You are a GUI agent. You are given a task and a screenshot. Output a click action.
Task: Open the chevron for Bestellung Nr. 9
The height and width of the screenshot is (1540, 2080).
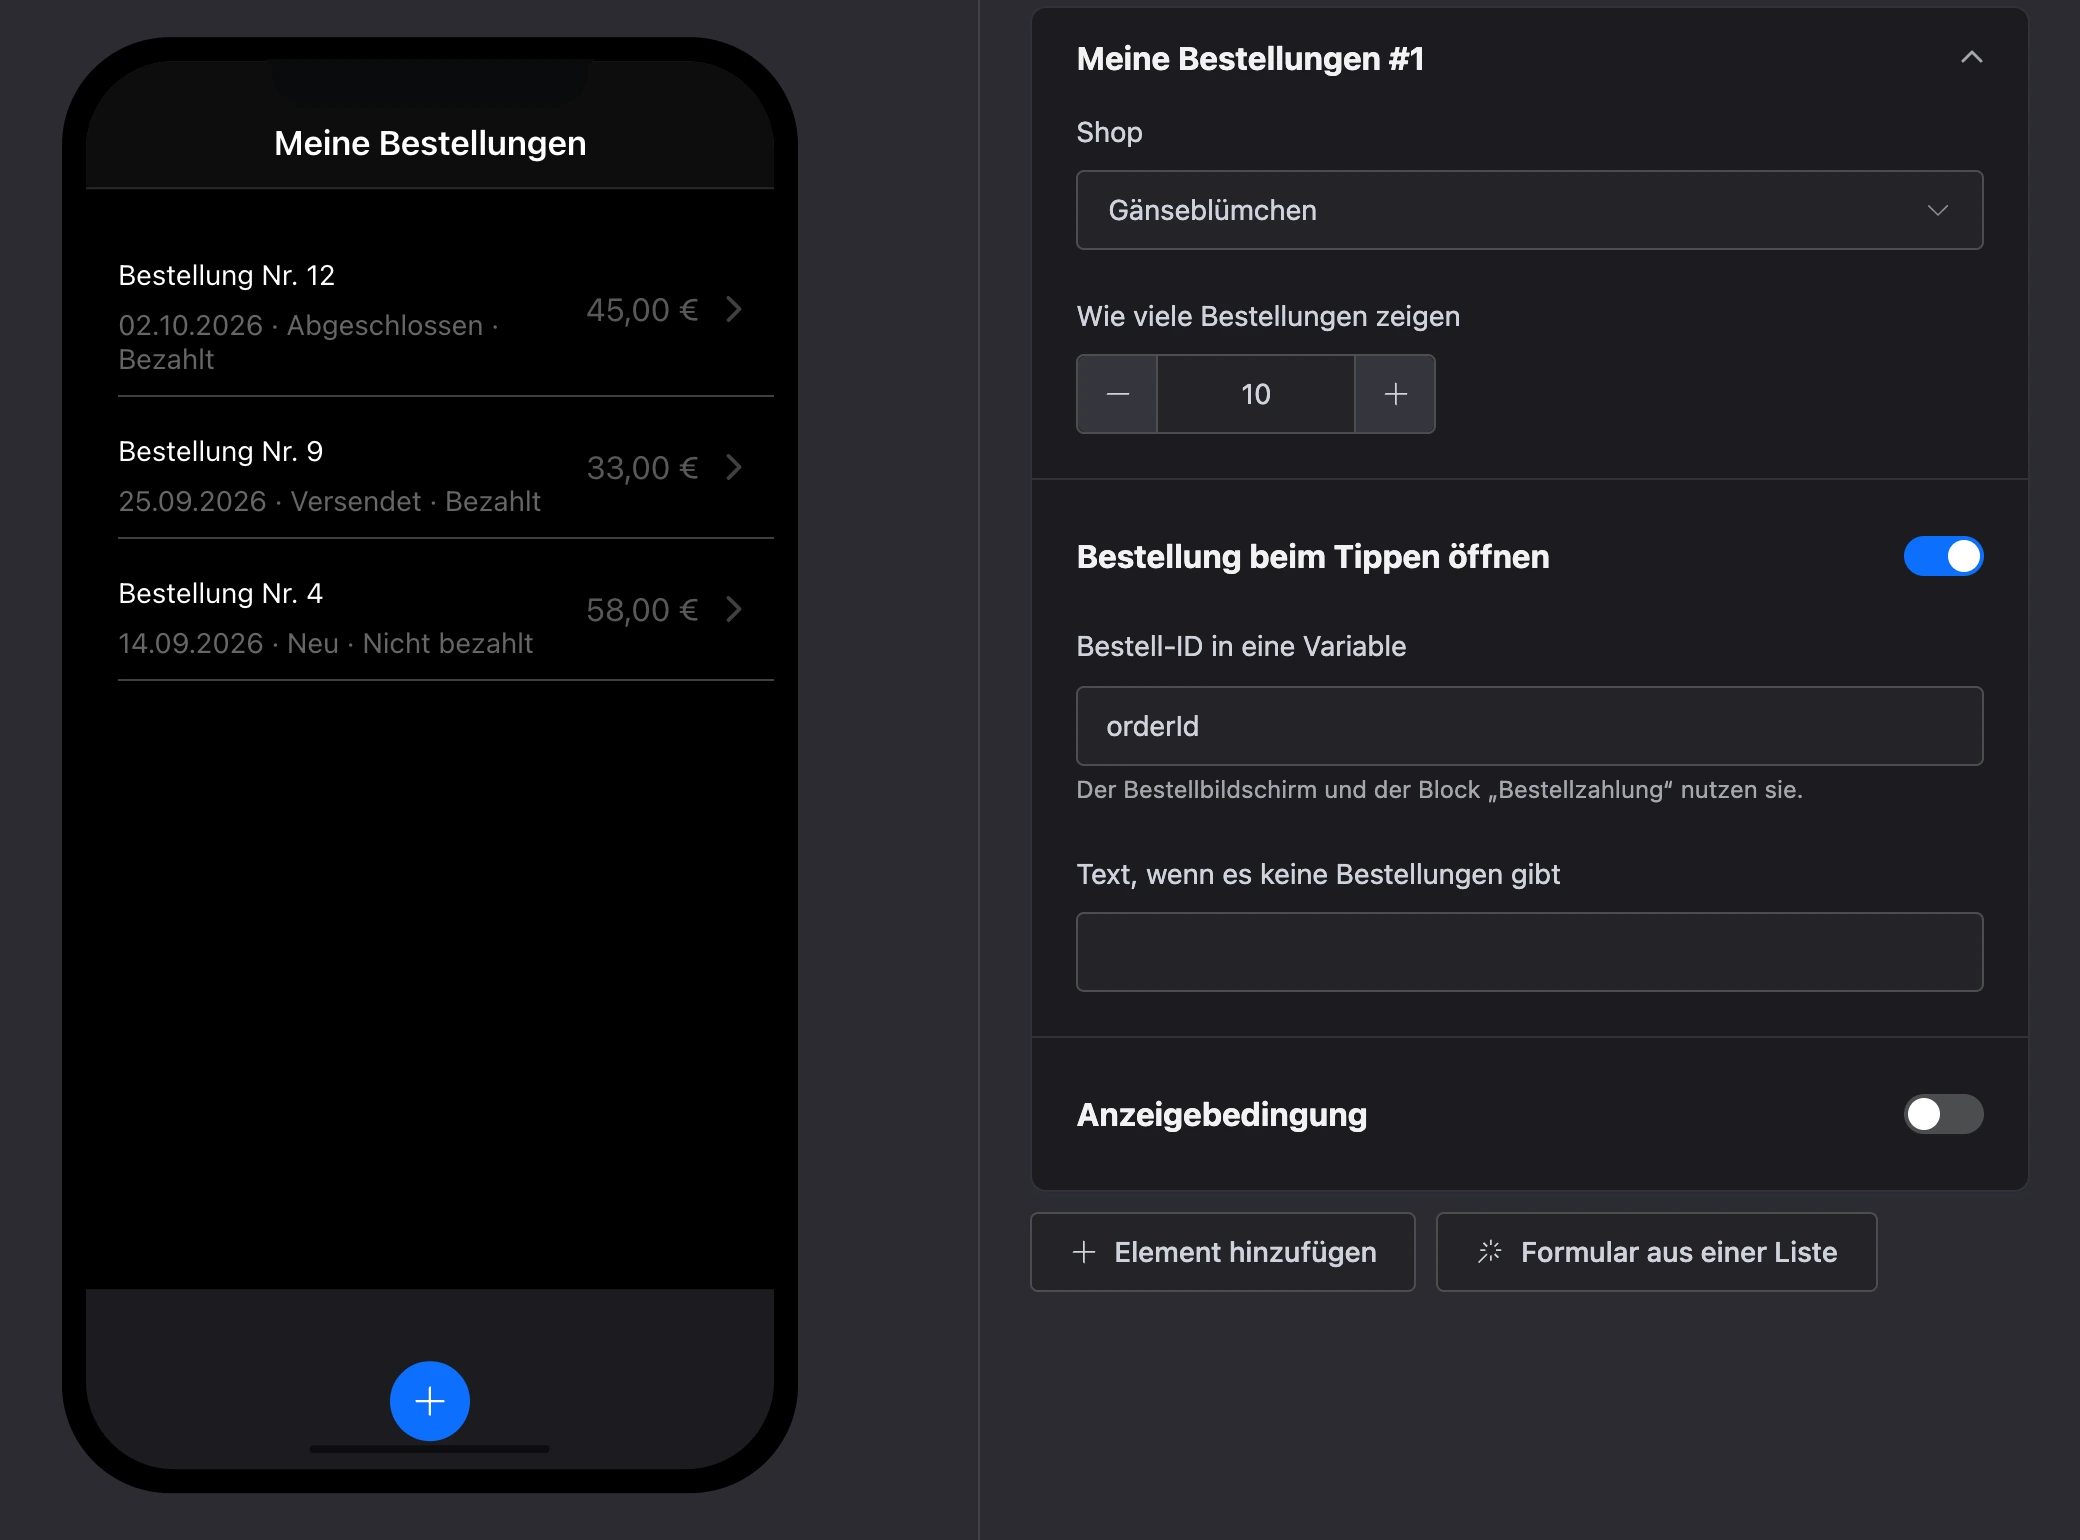click(x=734, y=467)
